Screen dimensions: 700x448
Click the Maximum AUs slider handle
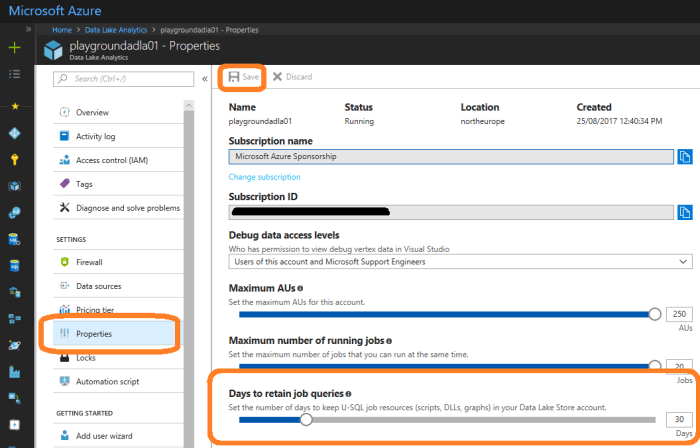point(655,314)
